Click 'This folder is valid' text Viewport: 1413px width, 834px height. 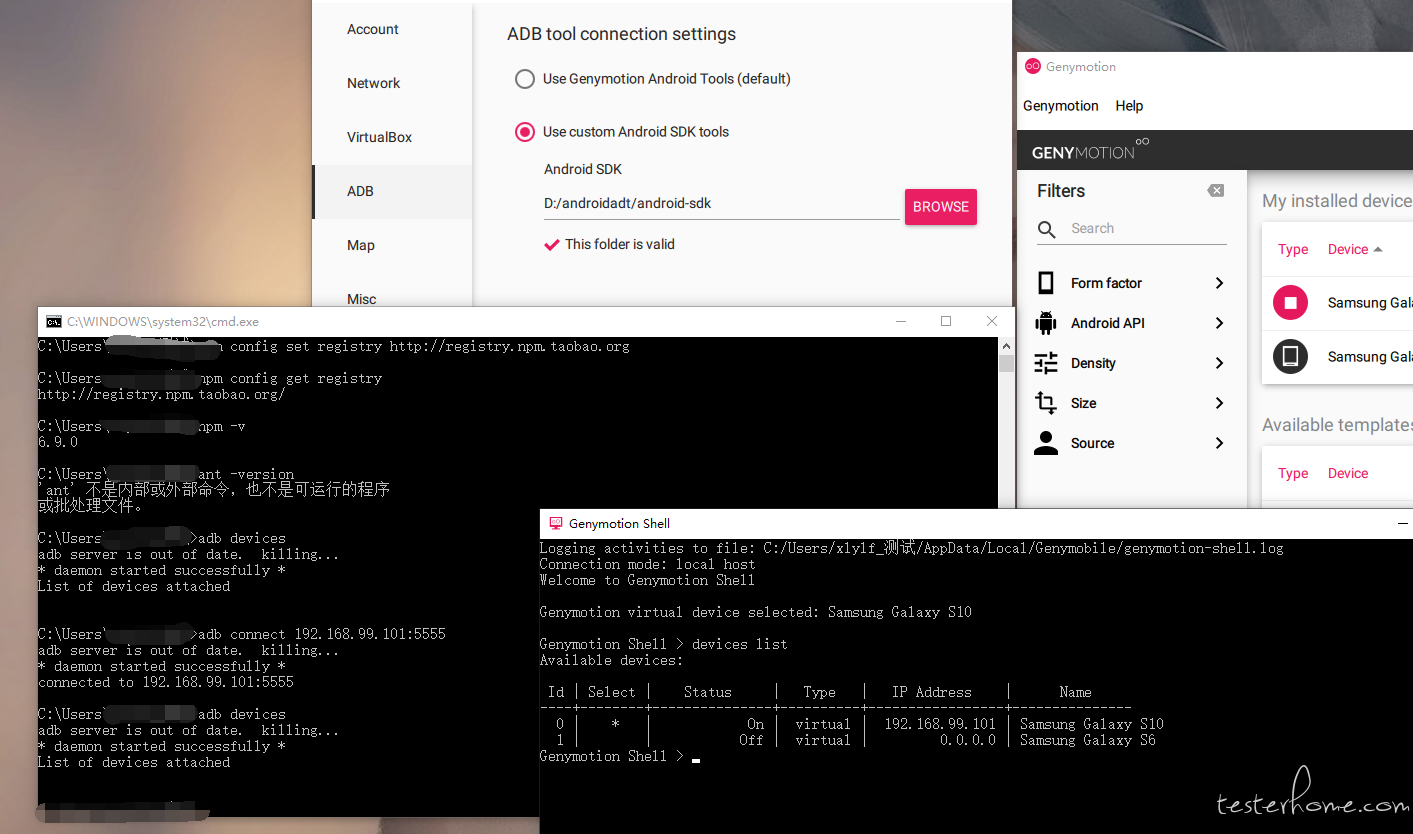point(620,244)
